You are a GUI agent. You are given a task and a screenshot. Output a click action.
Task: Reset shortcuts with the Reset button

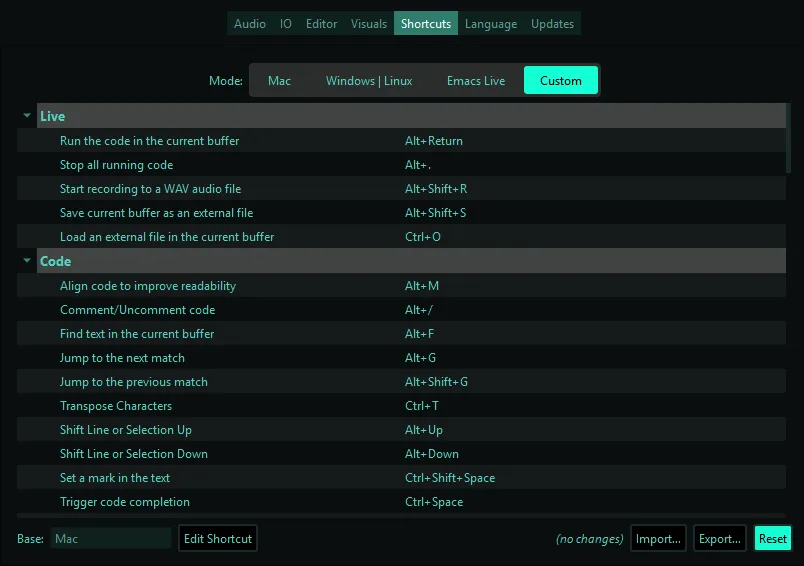[x=772, y=538]
